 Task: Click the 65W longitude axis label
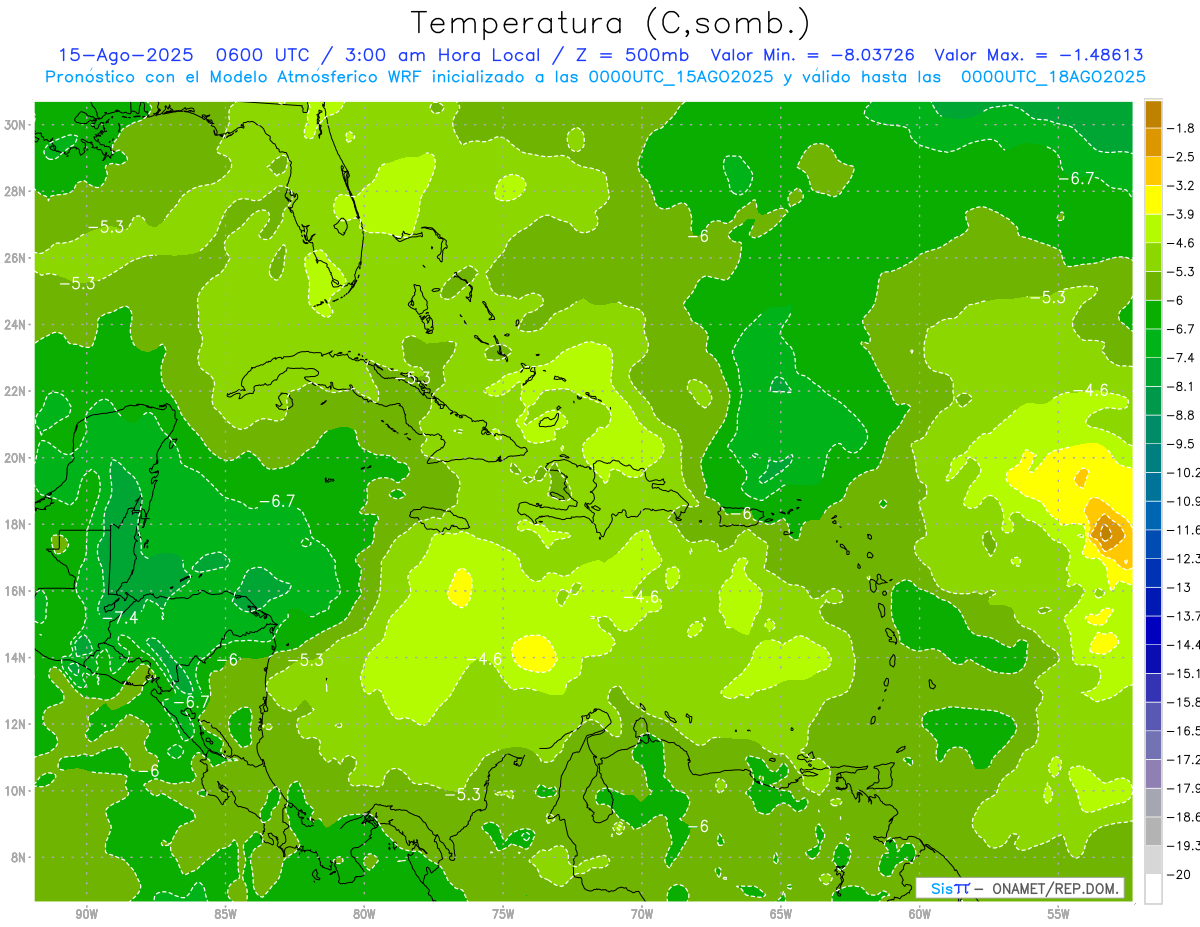781,914
